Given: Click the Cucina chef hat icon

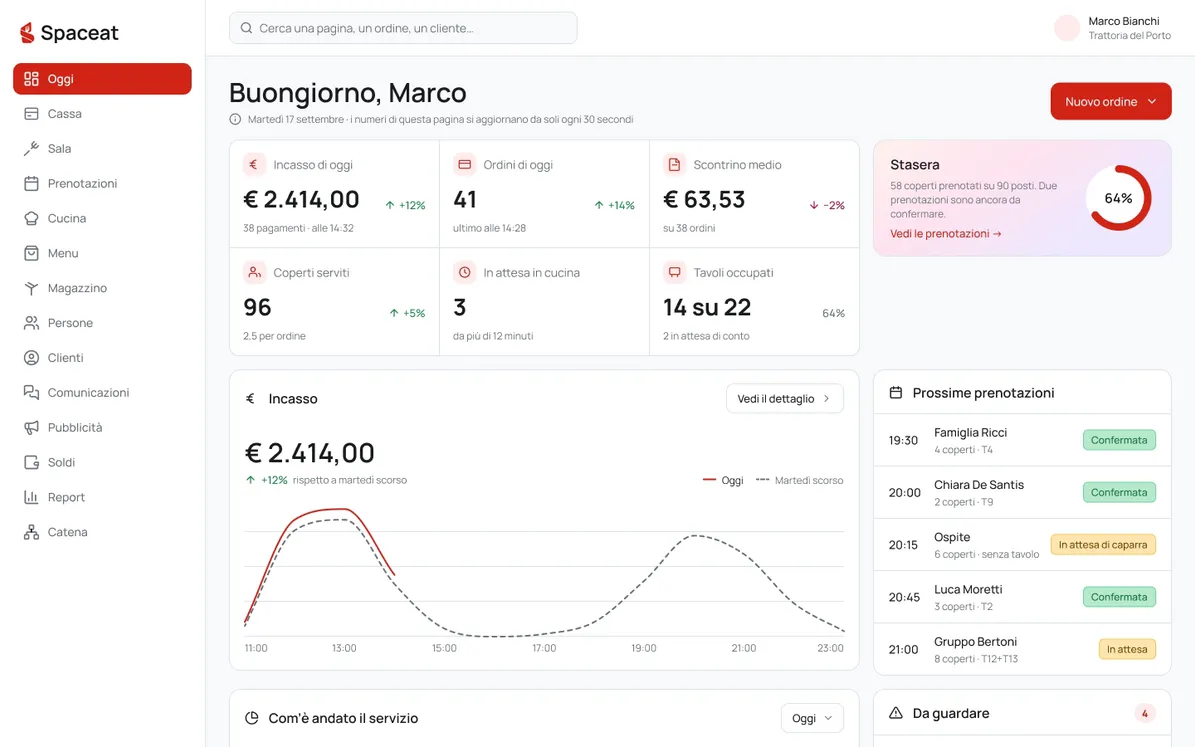Looking at the screenshot, I should click(x=31, y=219).
